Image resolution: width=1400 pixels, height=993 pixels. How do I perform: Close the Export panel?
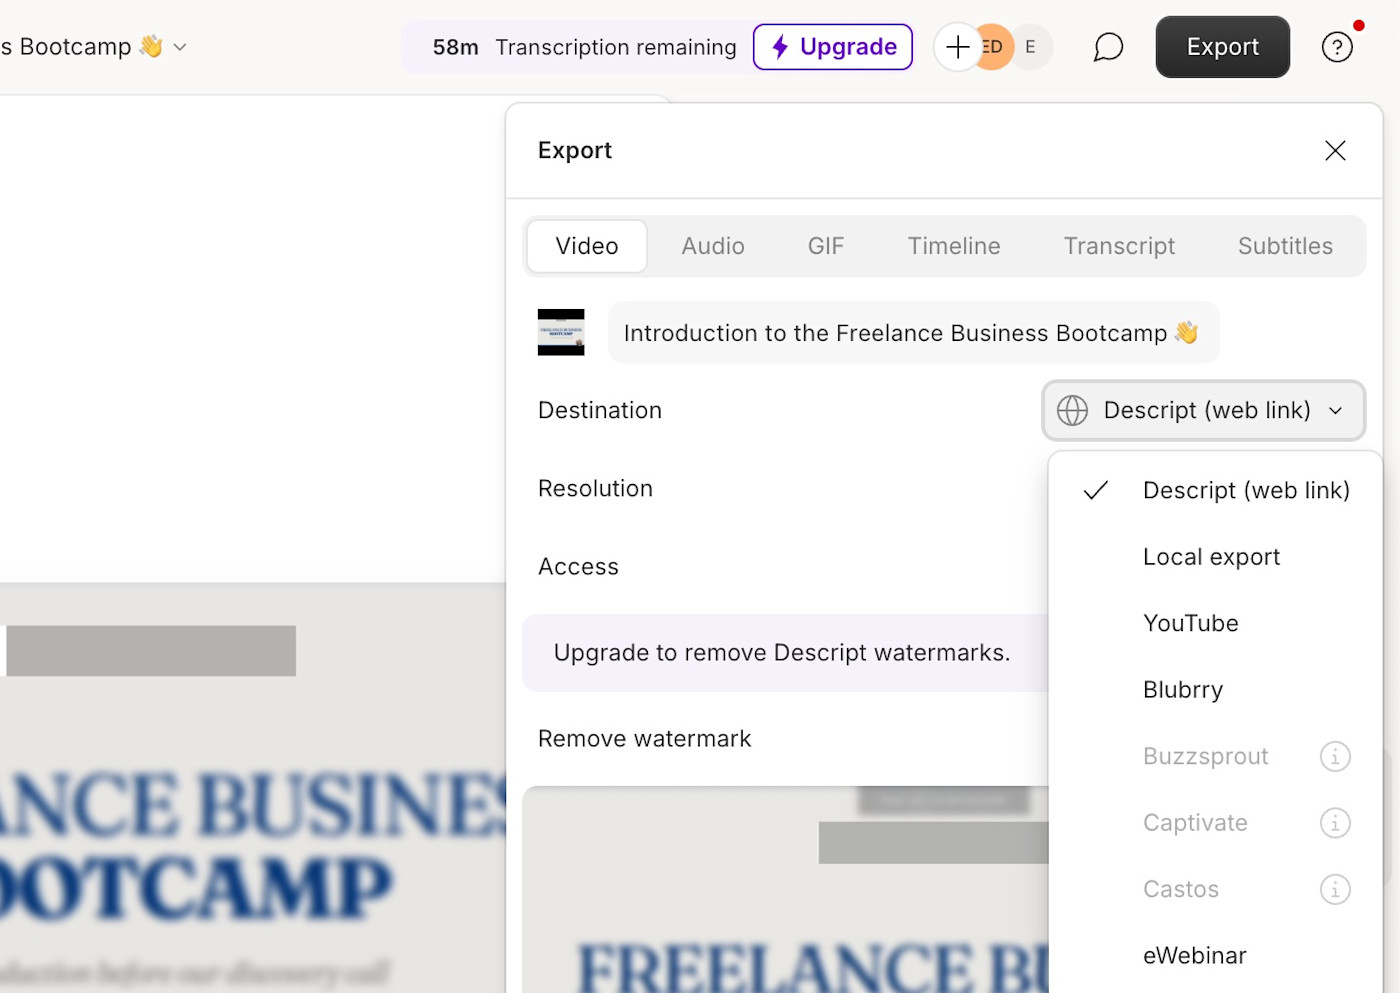(x=1335, y=150)
